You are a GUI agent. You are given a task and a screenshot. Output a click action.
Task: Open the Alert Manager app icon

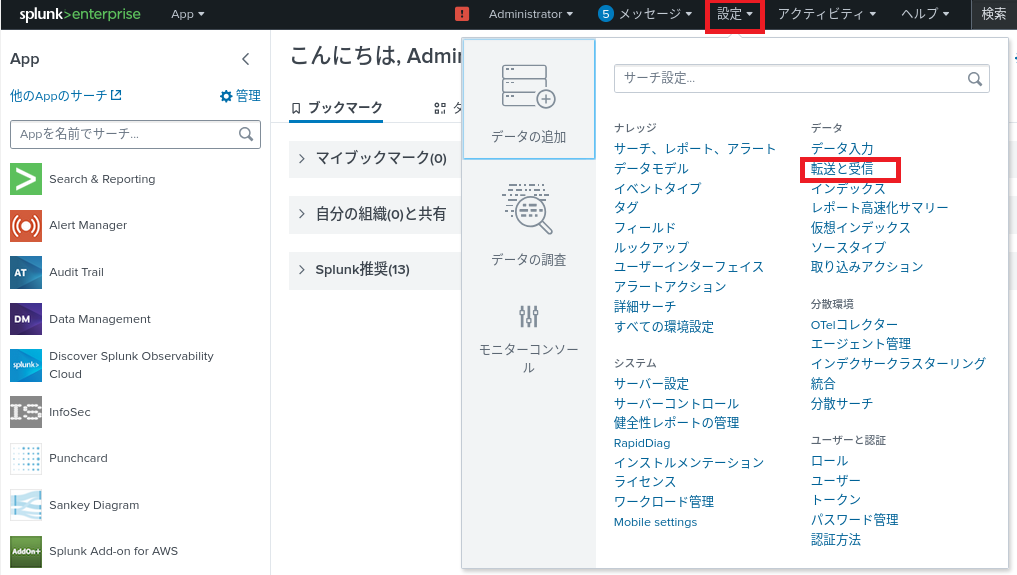(25, 225)
